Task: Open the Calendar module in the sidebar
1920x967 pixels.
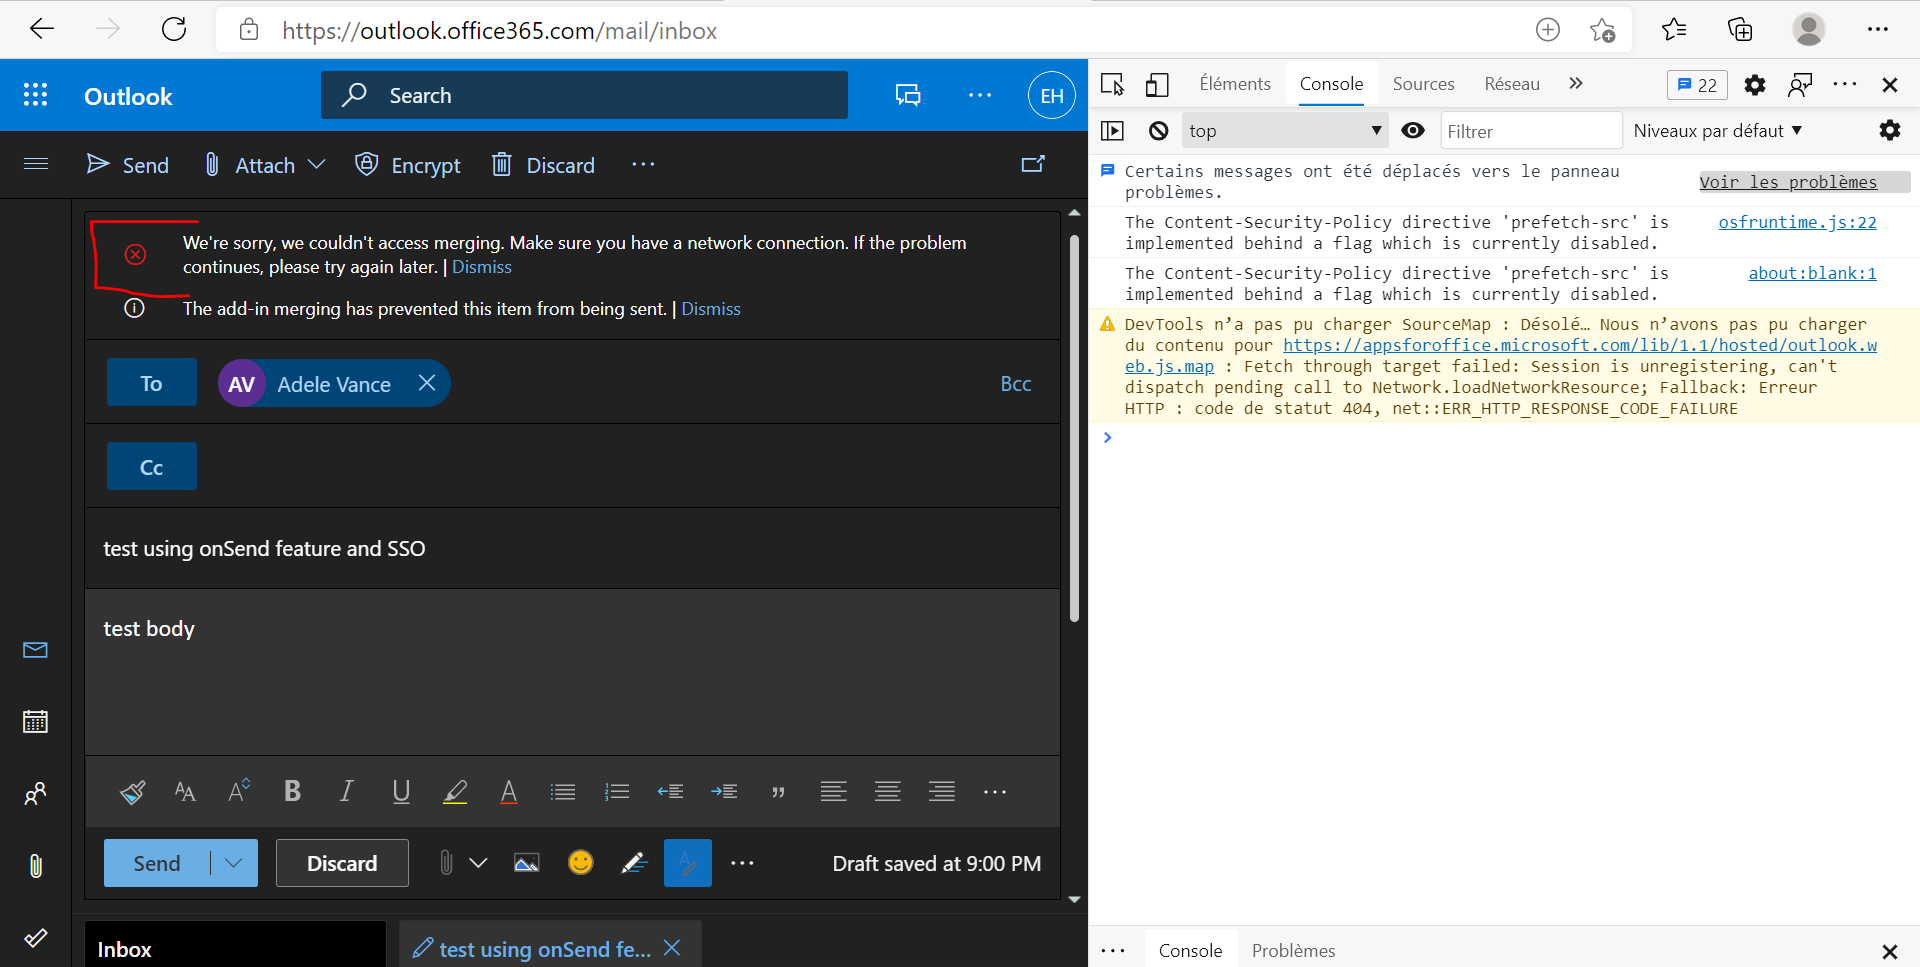Action: point(36,722)
